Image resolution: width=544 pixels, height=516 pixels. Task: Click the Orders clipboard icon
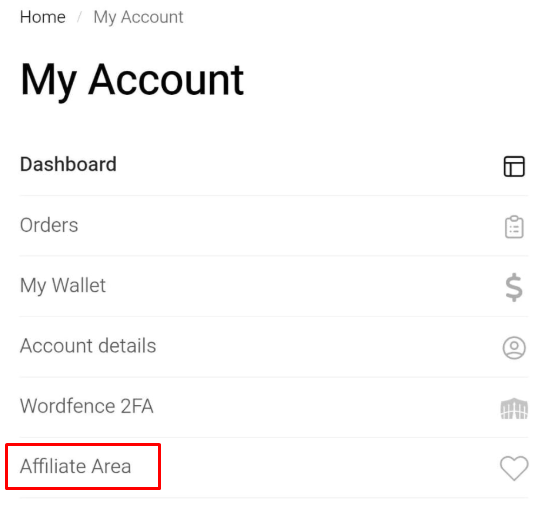(x=514, y=227)
